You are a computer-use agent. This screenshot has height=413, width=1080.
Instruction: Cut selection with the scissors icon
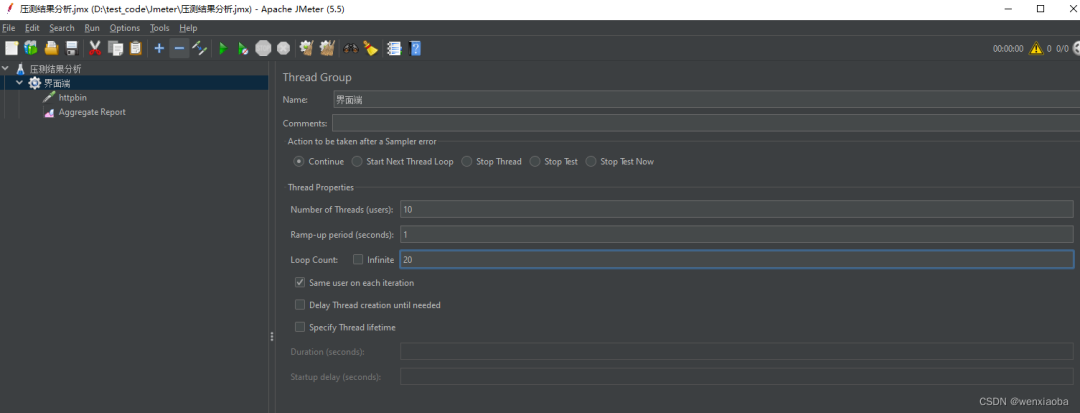click(95, 48)
